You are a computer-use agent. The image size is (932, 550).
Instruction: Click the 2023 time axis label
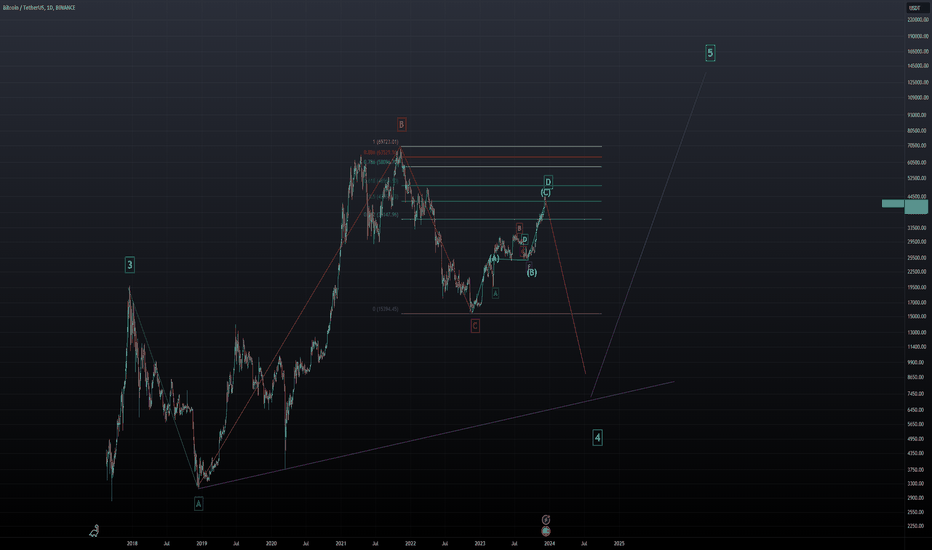[480, 543]
